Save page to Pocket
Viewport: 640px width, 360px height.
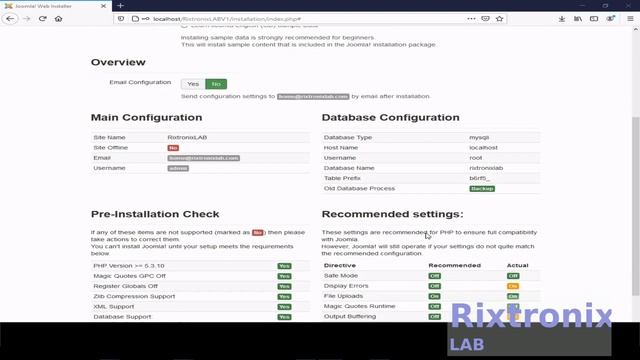click(485, 19)
